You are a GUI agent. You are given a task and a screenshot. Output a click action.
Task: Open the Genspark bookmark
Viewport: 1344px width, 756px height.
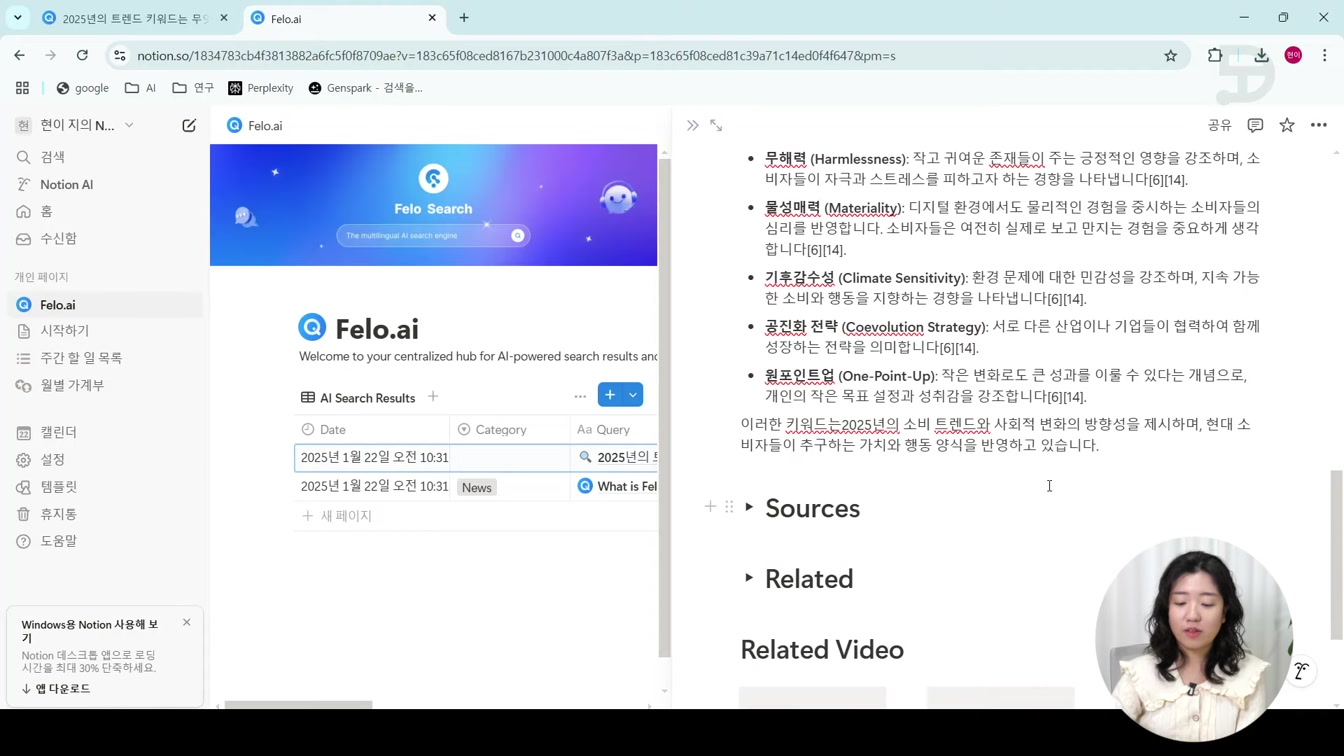point(365,88)
